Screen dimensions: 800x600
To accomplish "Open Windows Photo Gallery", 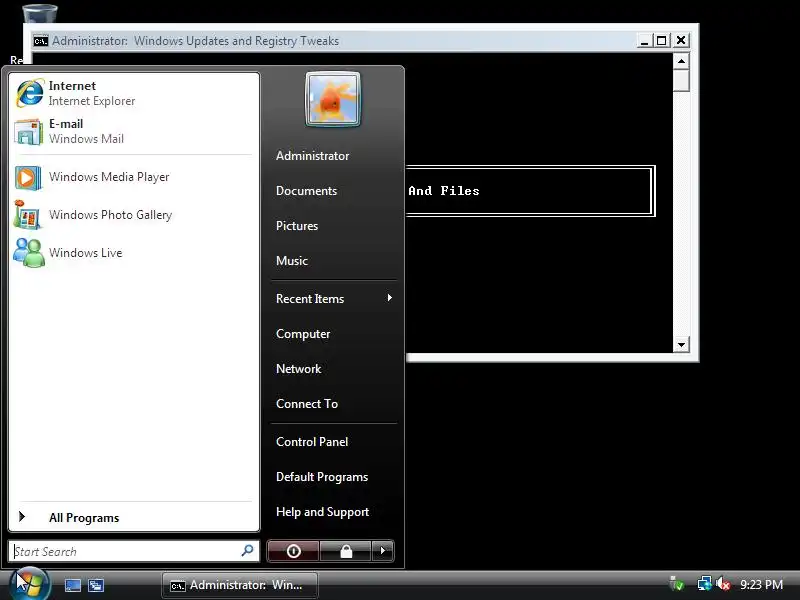I will 134,215.
